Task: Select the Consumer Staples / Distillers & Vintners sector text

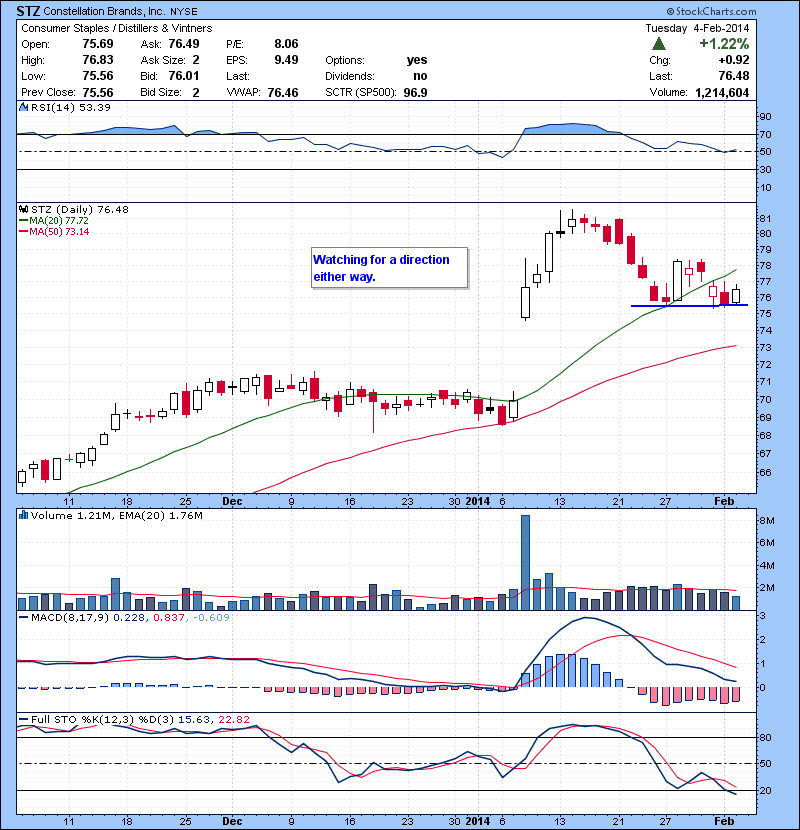Action: point(116,28)
